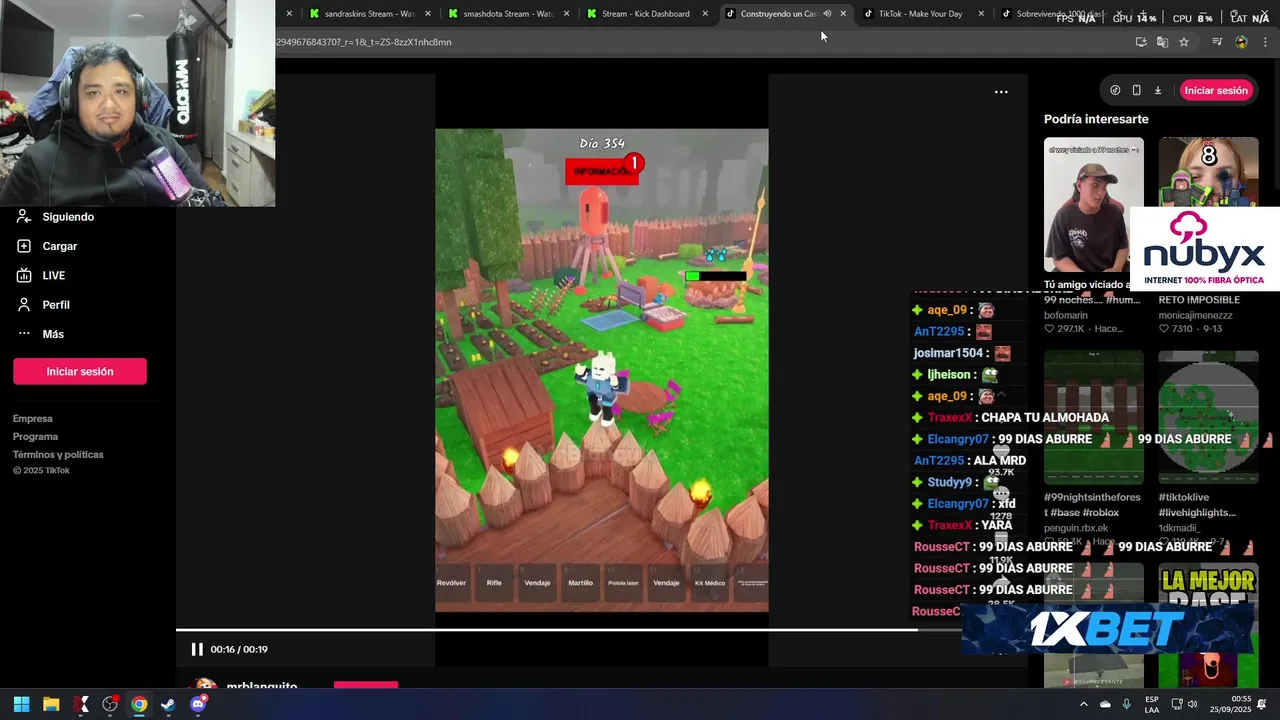Screen dimensions: 1280x720
Task: Open the penguin.rbx.ek video thumbnail
Action: [x=1094, y=417]
